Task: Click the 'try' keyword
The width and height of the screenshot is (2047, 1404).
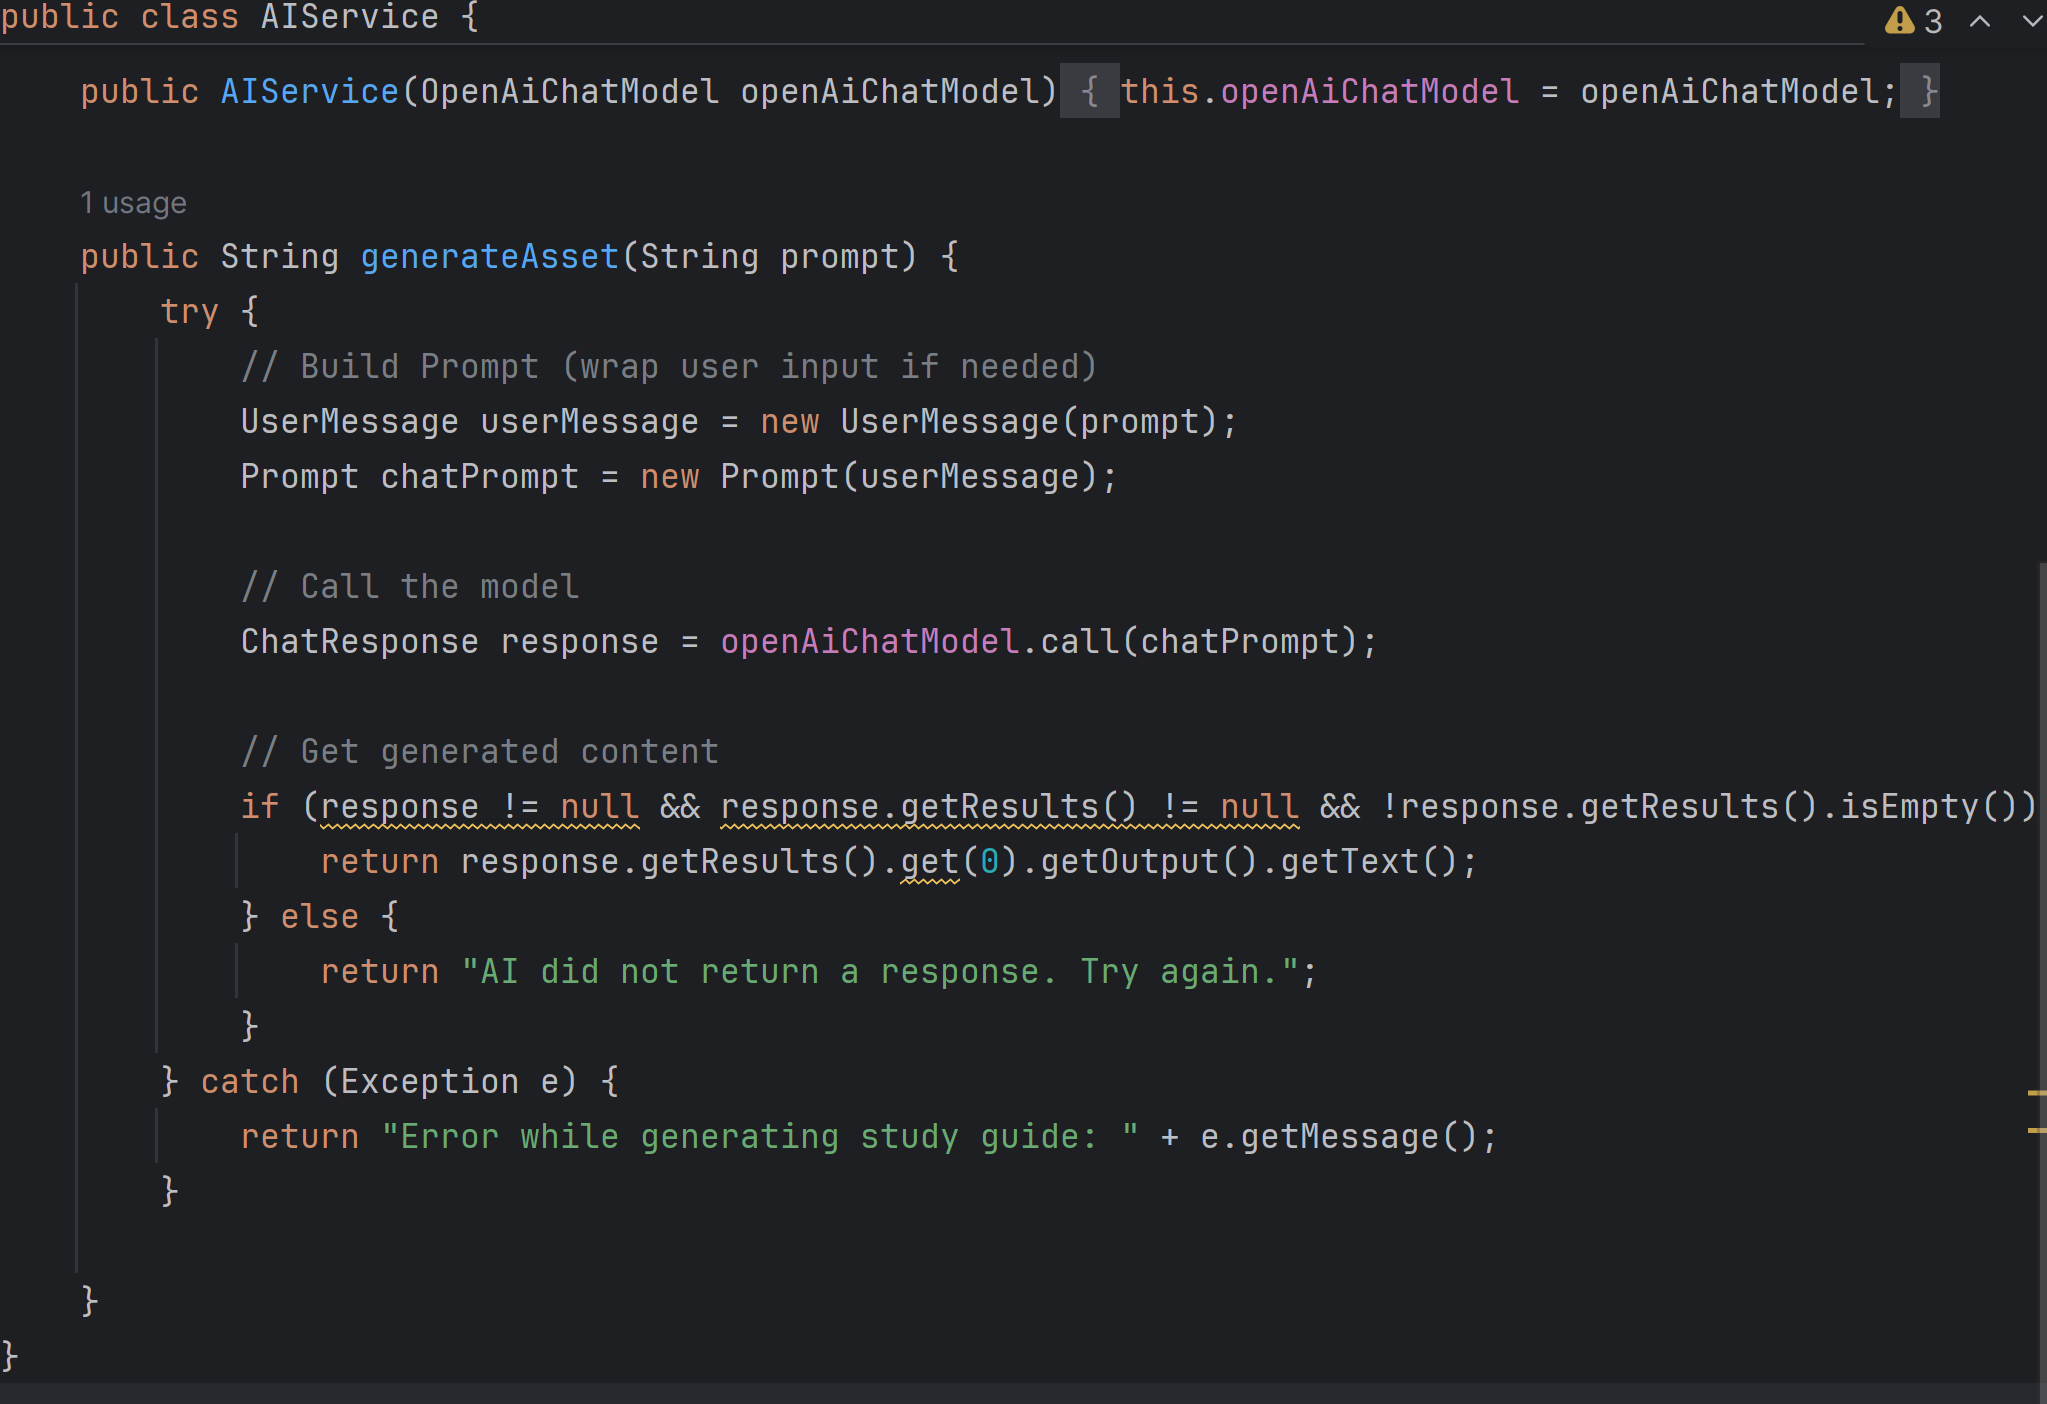Action: click(189, 312)
